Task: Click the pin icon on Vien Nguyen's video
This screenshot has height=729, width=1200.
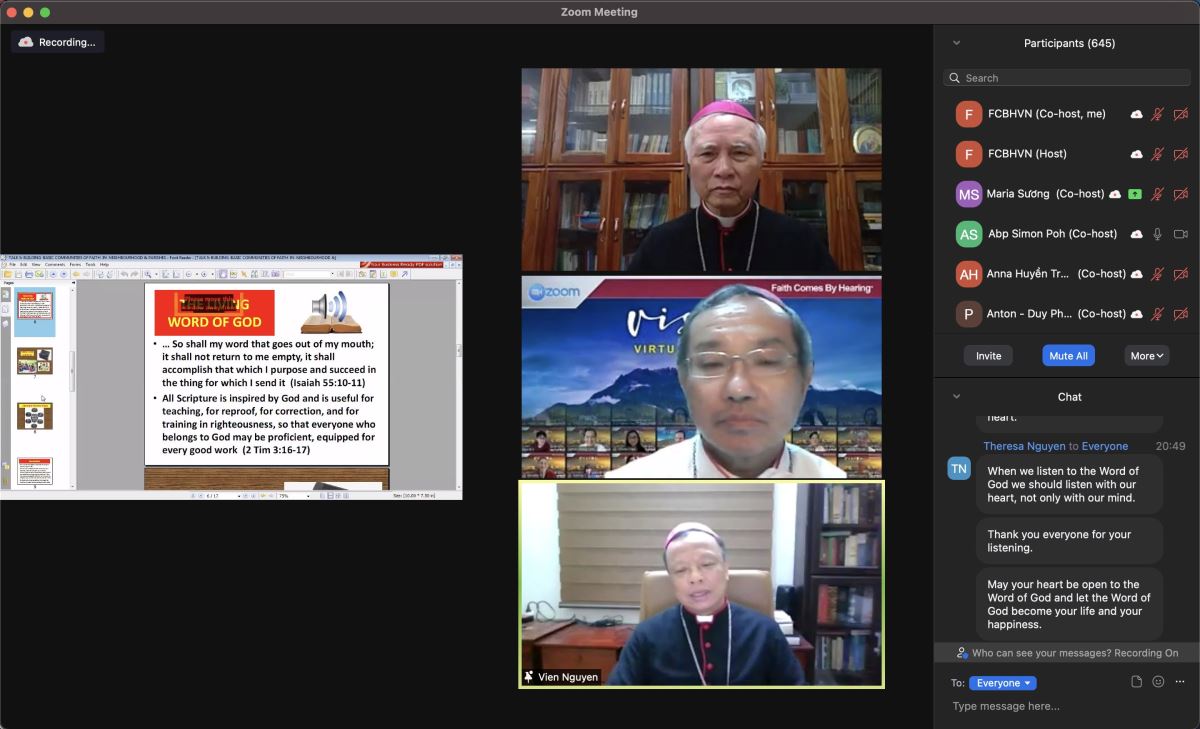Action: point(529,677)
